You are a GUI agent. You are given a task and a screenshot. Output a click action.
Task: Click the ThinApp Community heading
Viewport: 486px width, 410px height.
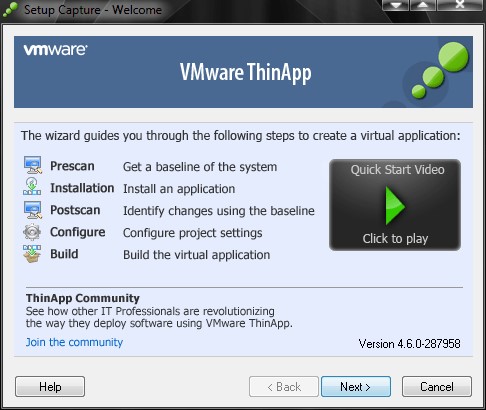(x=83, y=298)
